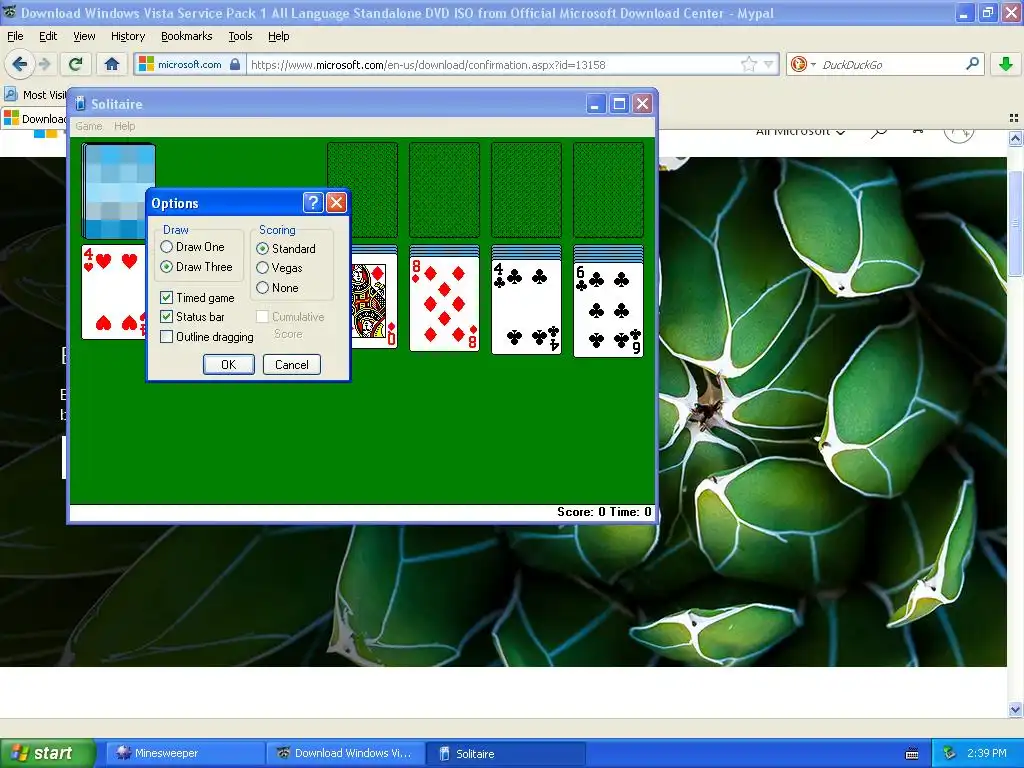Click the first empty foundation slot
This screenshot has height=768, width=1024.
pyautogui.click(x=362, y=190)
